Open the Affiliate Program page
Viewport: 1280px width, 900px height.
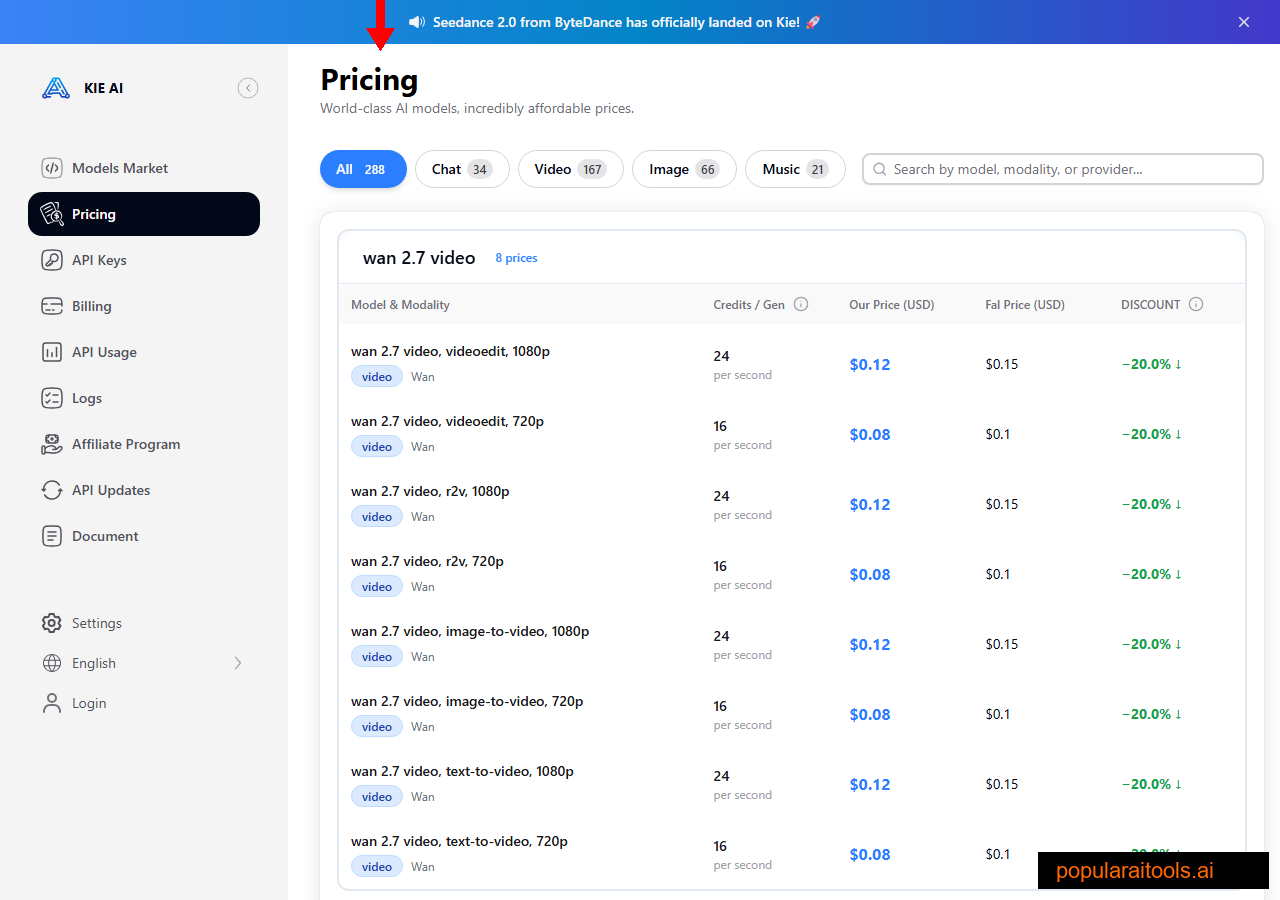point(126,444)
